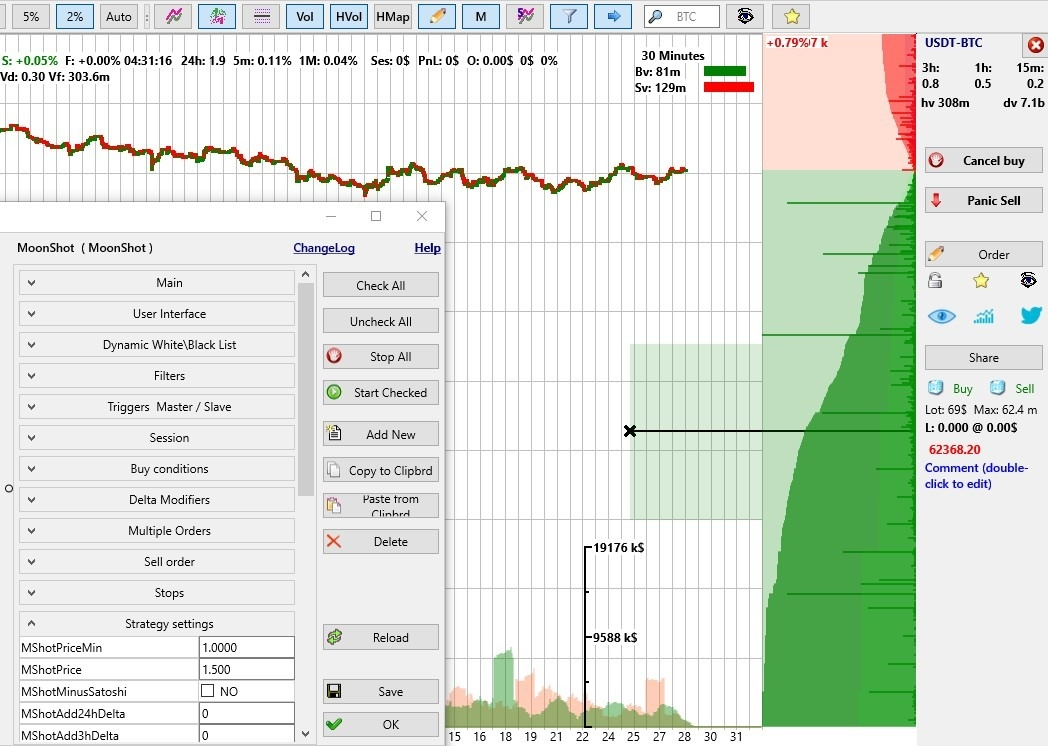Expand the Delta Modifiers section

tap(157, 499)
